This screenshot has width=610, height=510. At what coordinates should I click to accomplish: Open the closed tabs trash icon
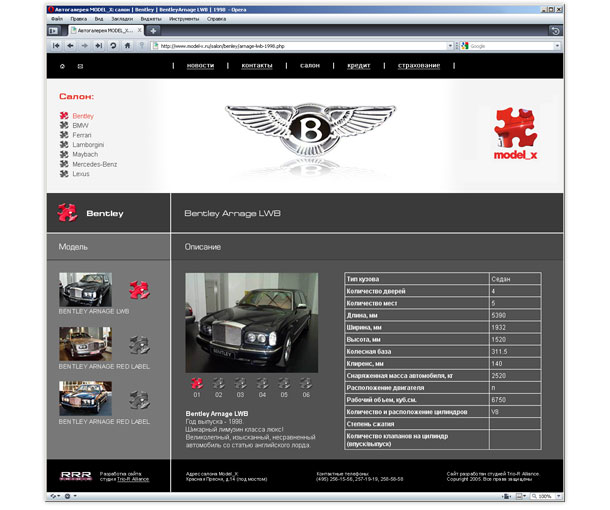click(x=555, y=31)
